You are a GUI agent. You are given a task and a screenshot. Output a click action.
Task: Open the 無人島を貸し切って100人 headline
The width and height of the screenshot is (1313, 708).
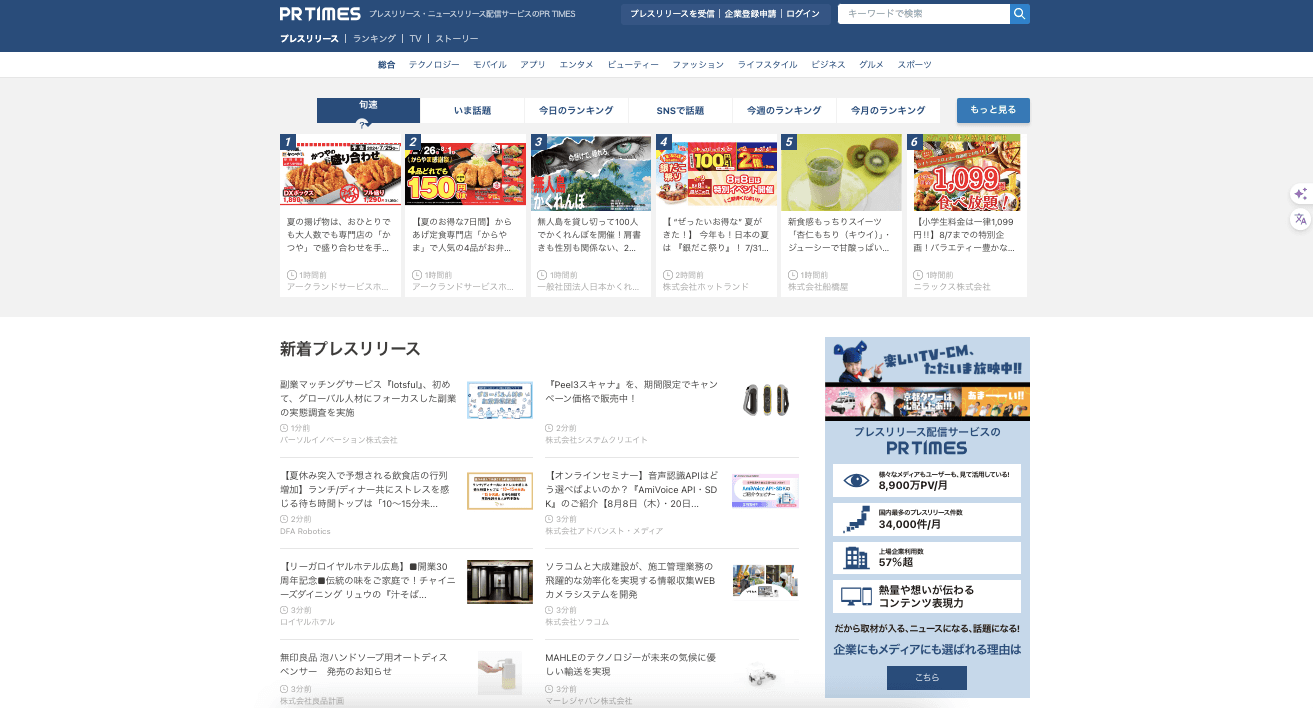591,234
